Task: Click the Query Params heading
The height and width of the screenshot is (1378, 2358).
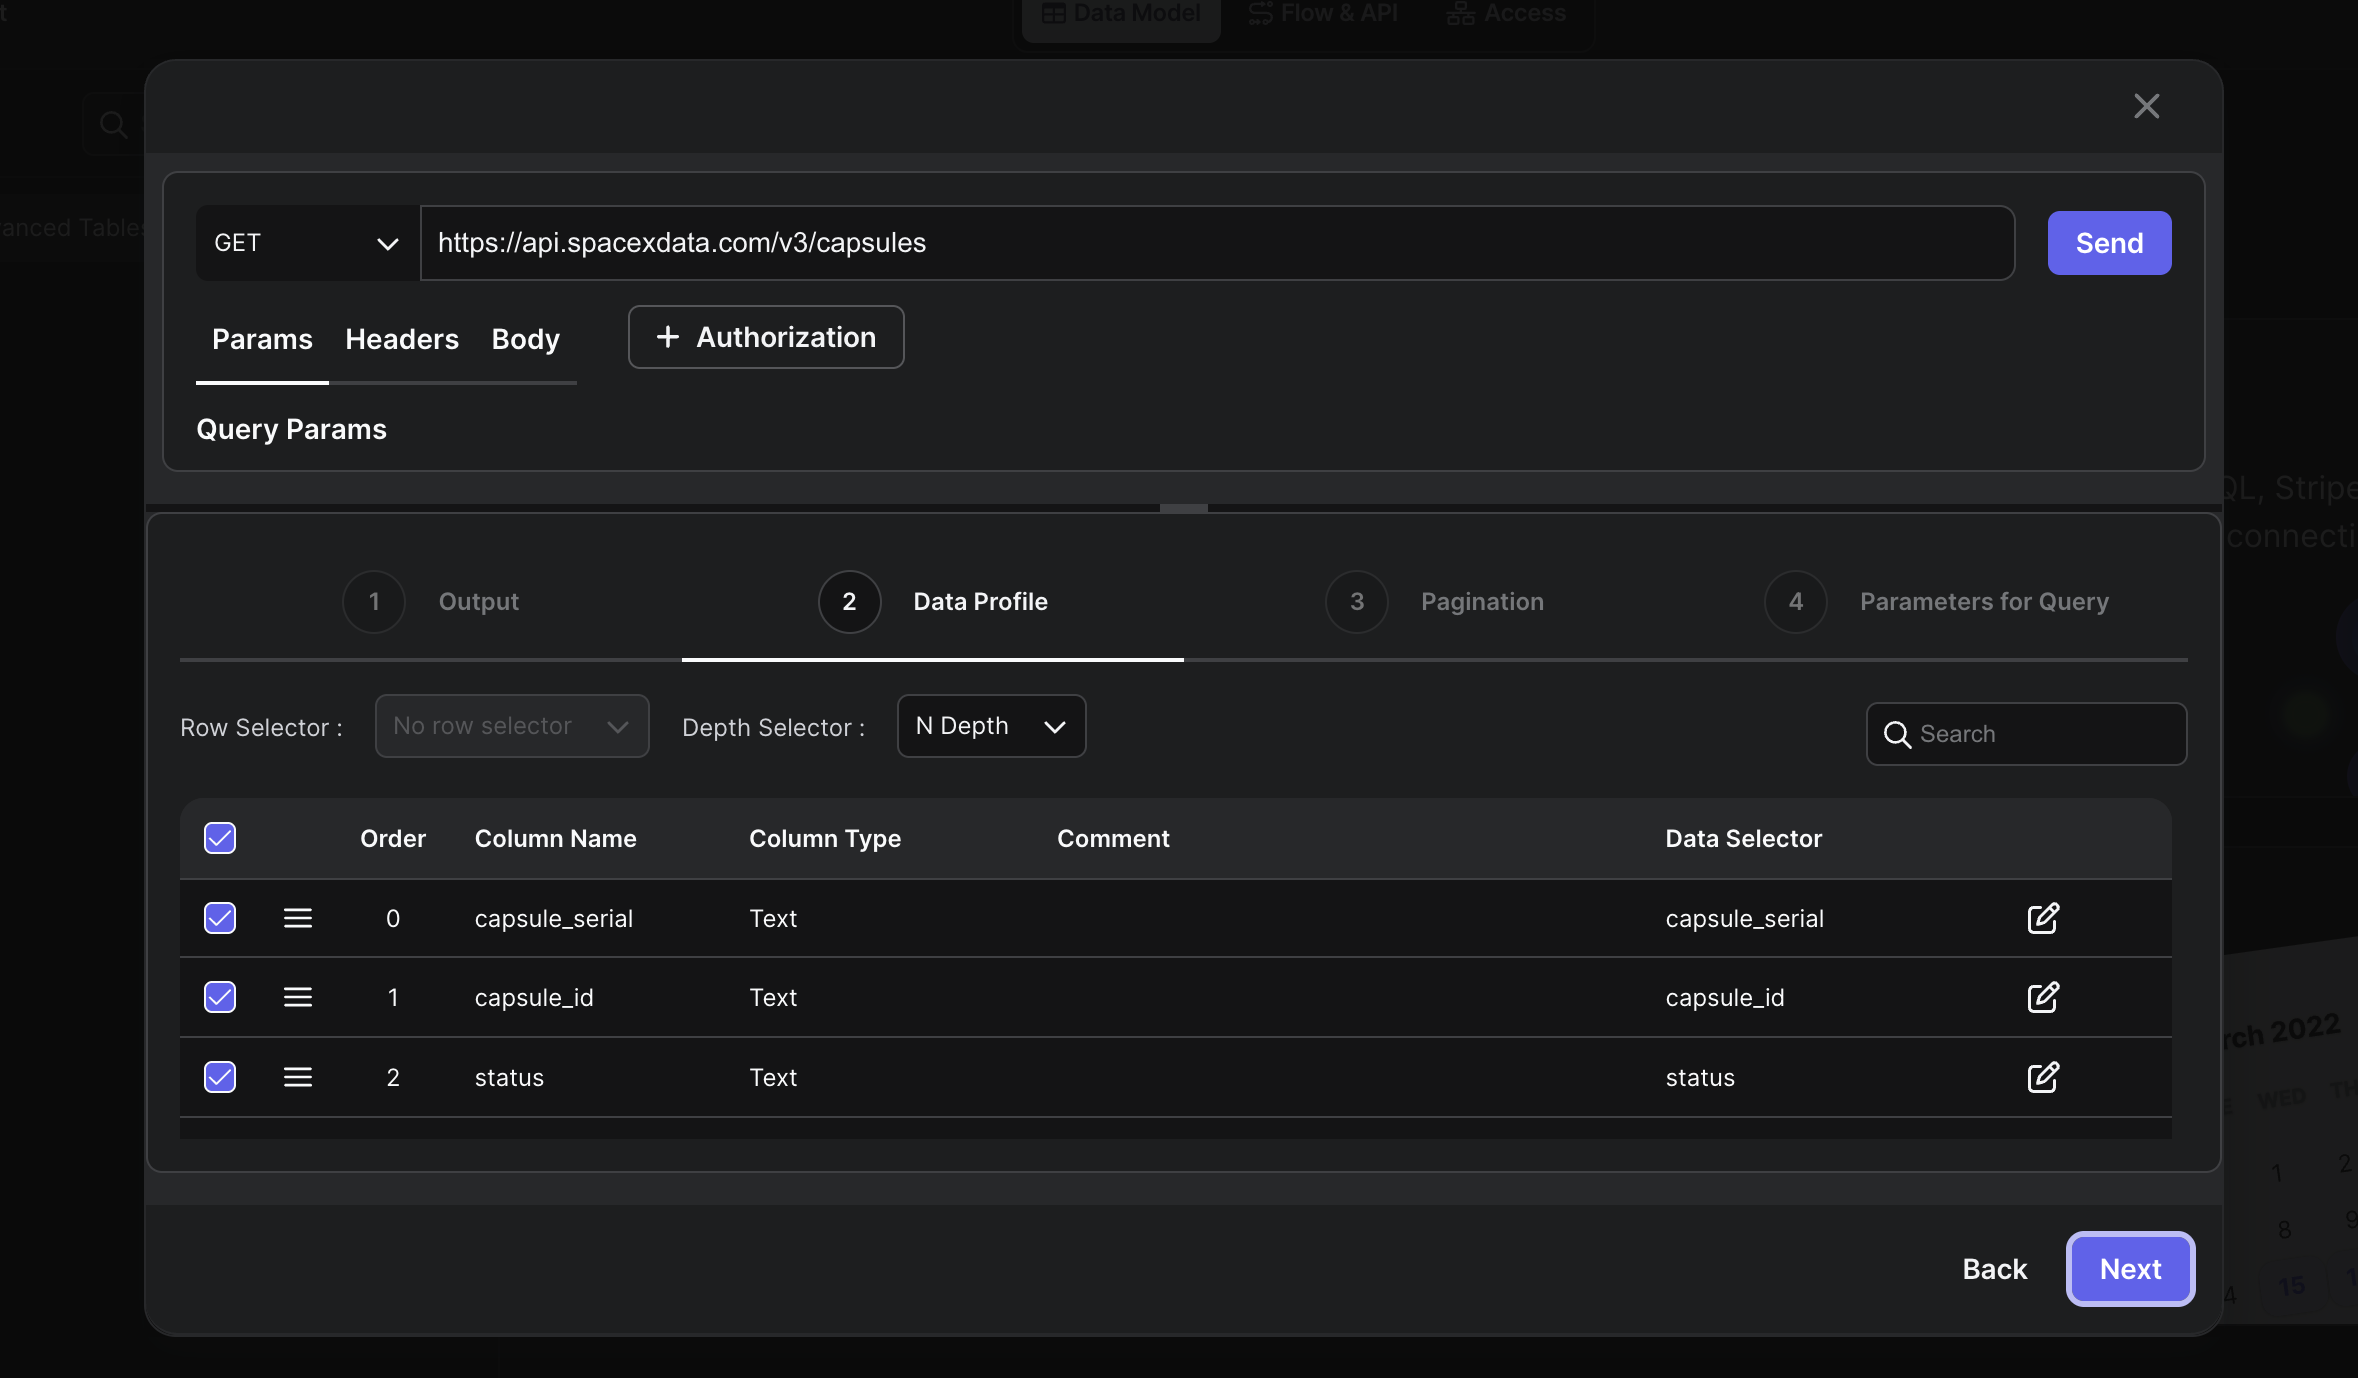Action: tap(291, 429)
